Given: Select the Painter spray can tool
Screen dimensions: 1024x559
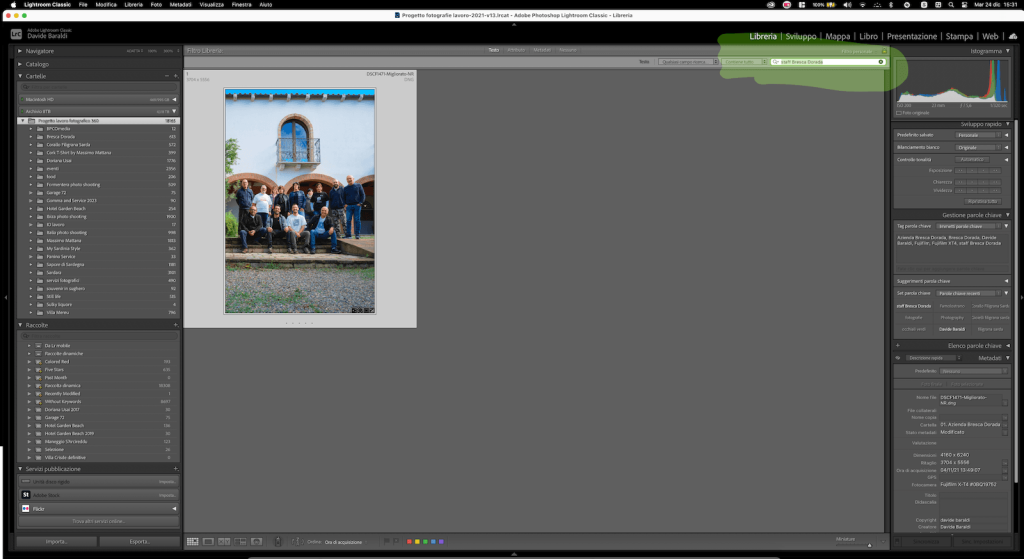Looking at the screenshot, I should (278, 541).
